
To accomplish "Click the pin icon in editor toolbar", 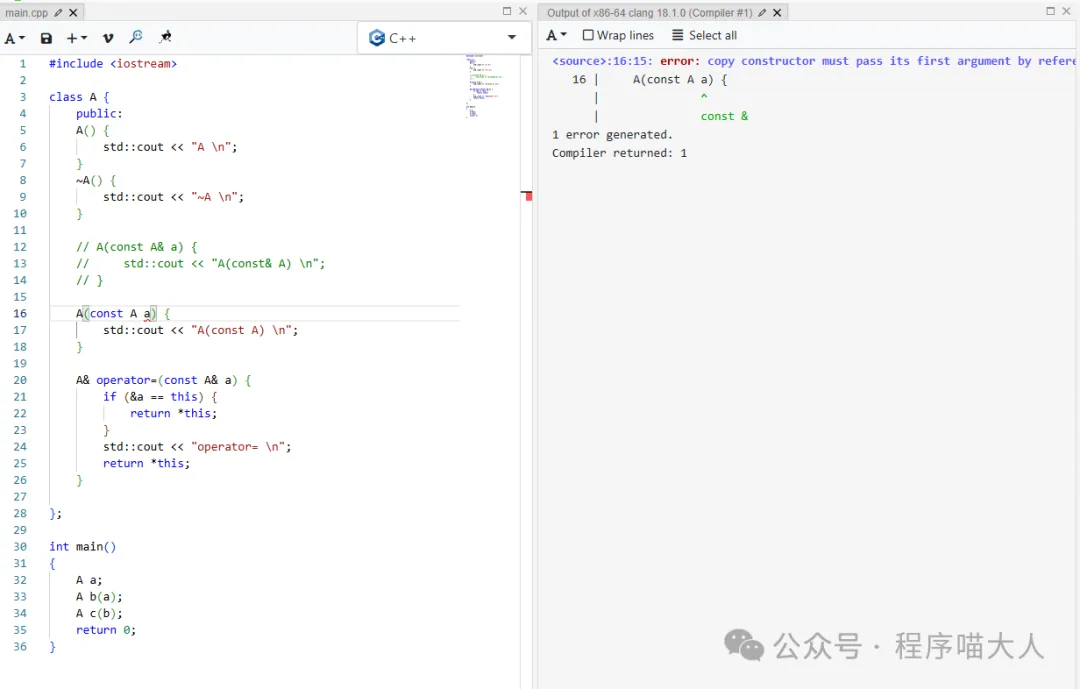I will click(165, 37).
